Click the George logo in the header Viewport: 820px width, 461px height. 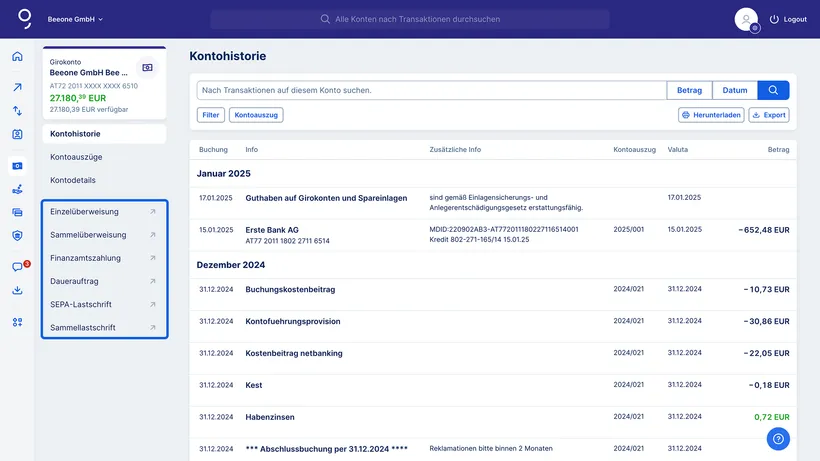point(24,19)
